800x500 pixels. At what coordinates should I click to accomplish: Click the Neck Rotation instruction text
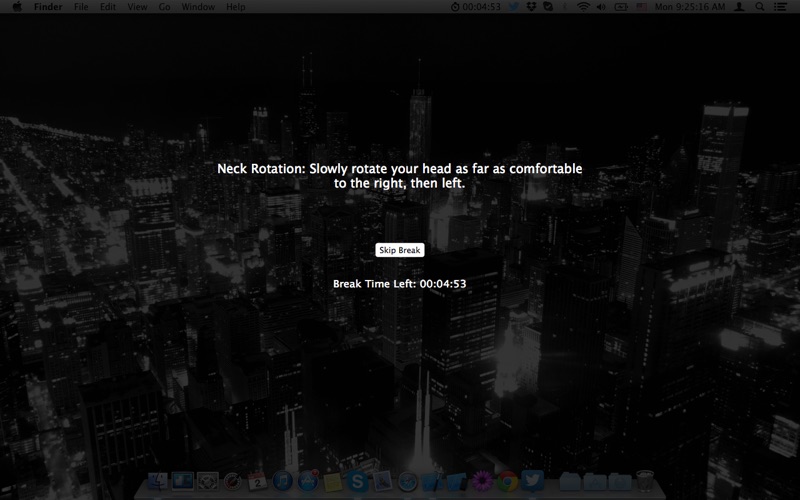[399, 176]
